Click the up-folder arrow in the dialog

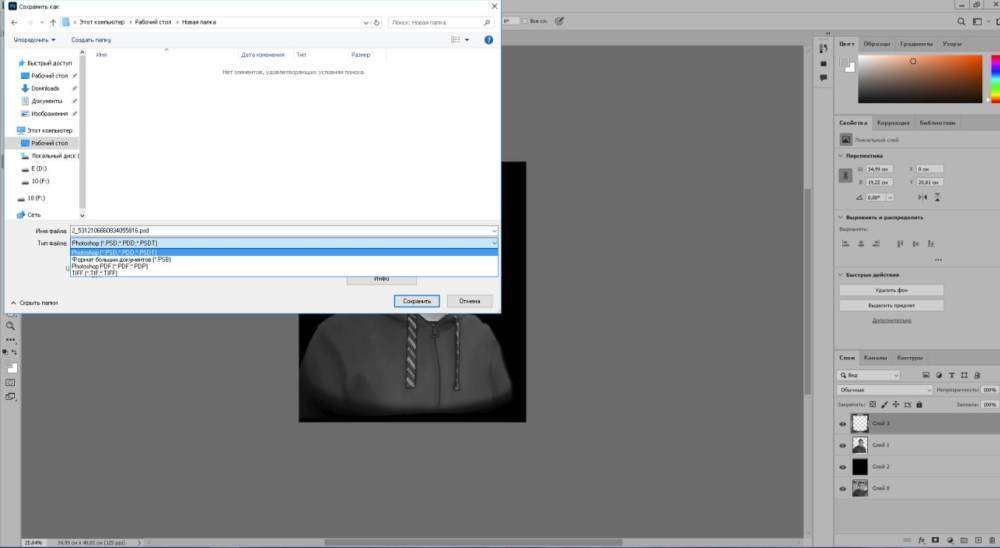(52, 21)
